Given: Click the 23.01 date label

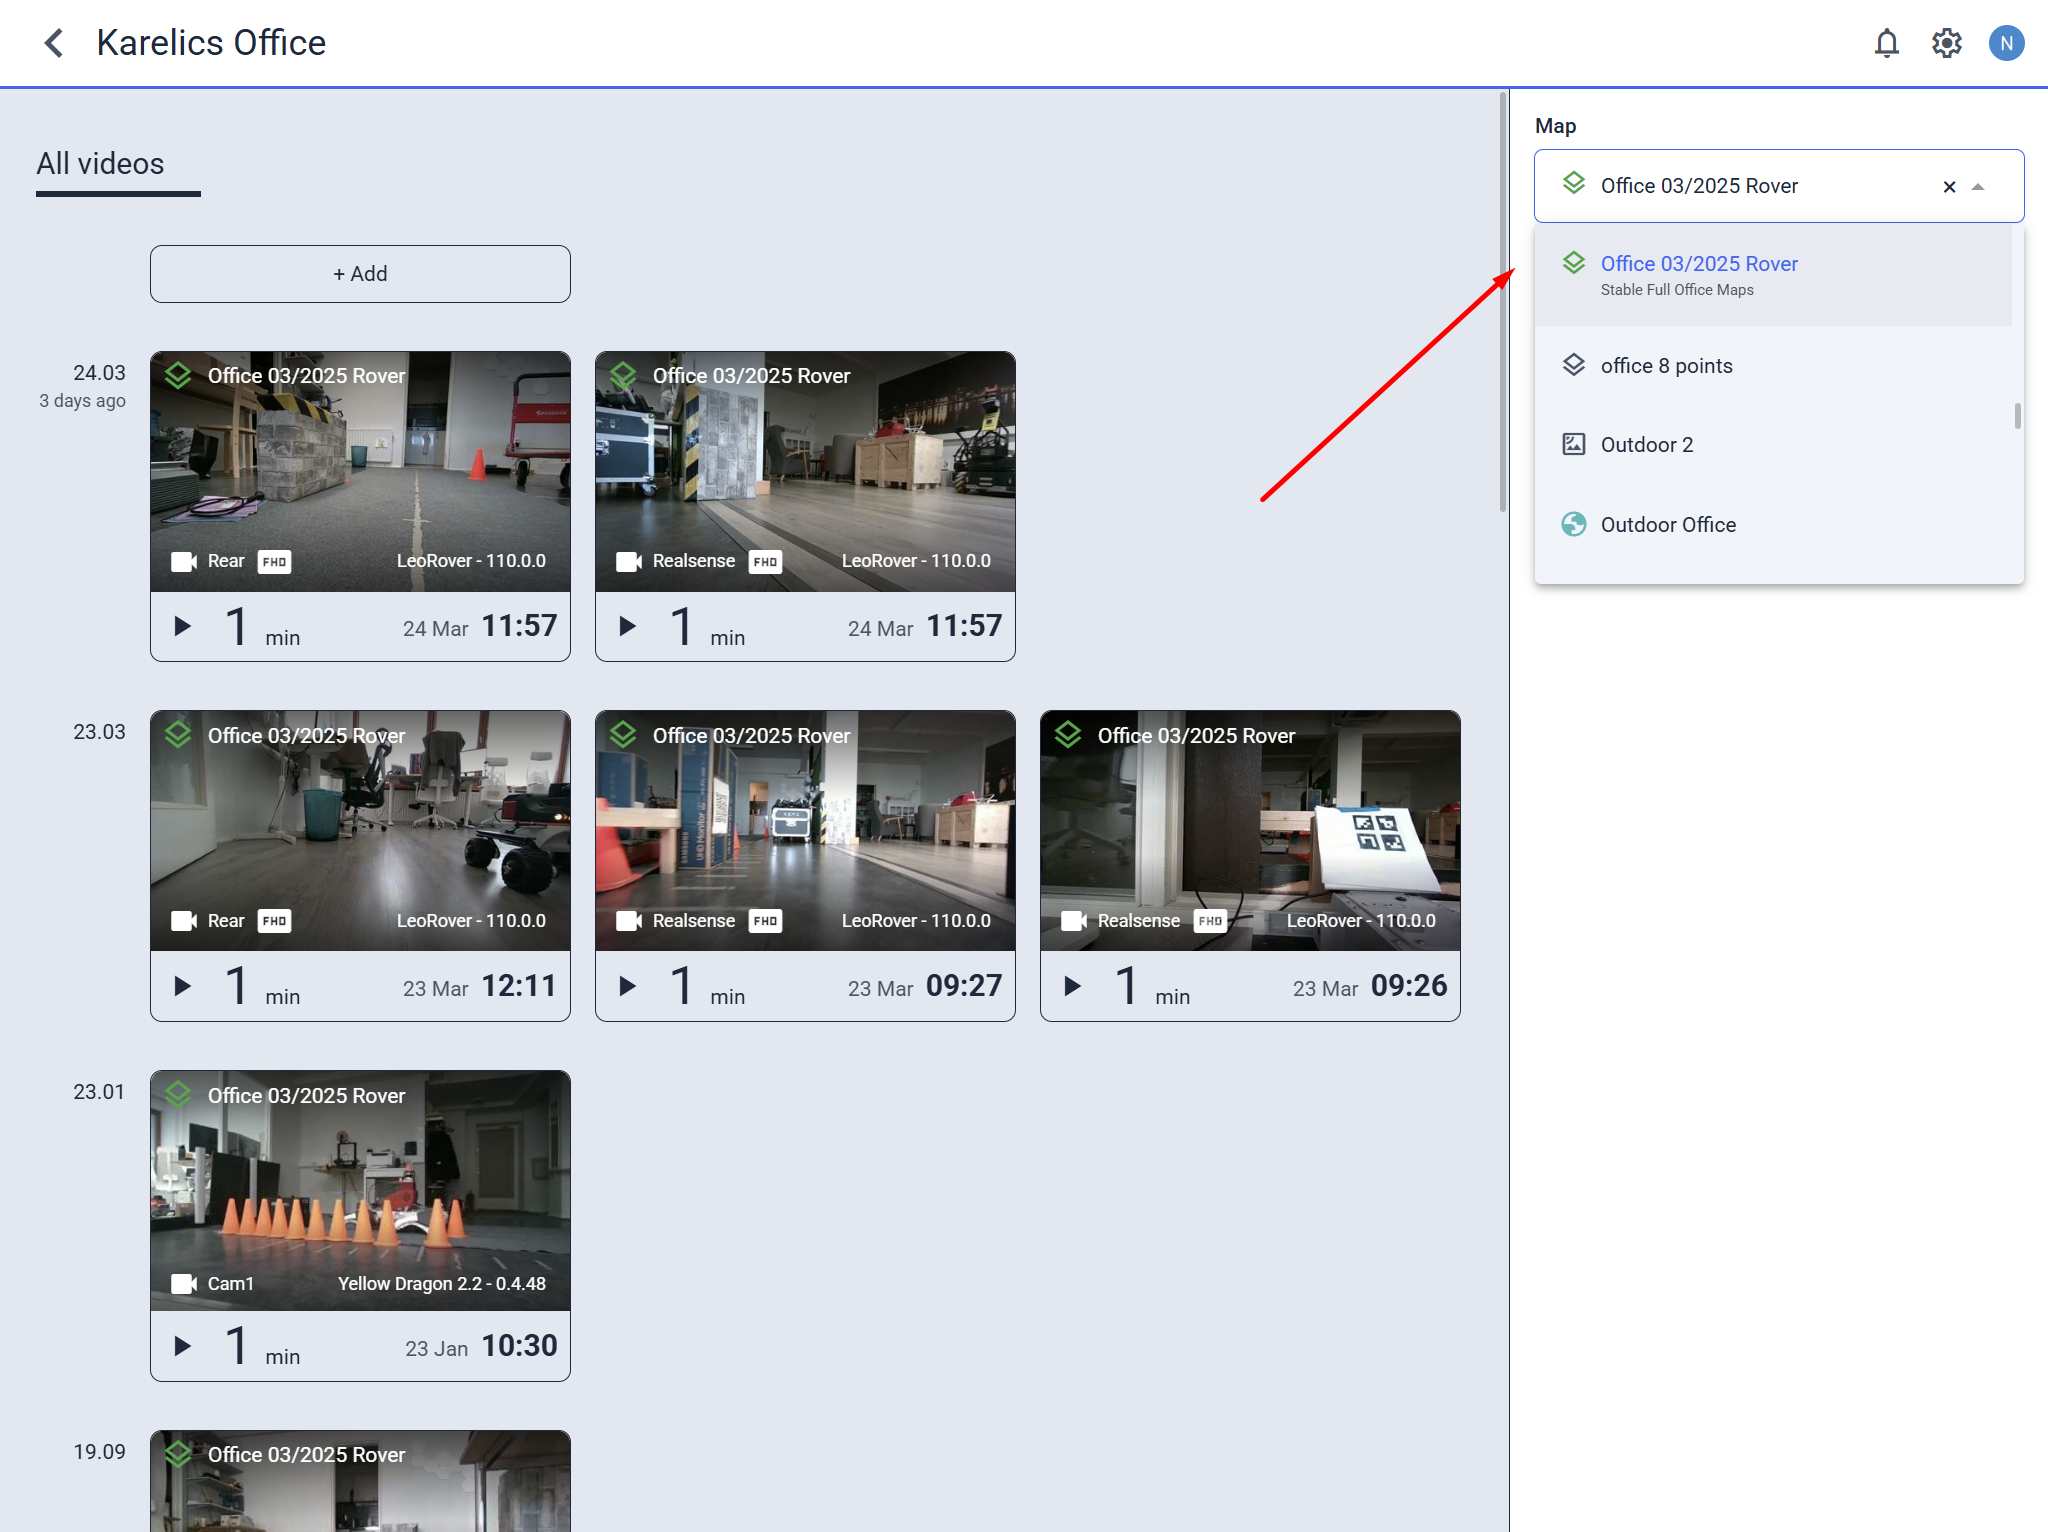Looking at the screenshot, I should click(99, 1092).
